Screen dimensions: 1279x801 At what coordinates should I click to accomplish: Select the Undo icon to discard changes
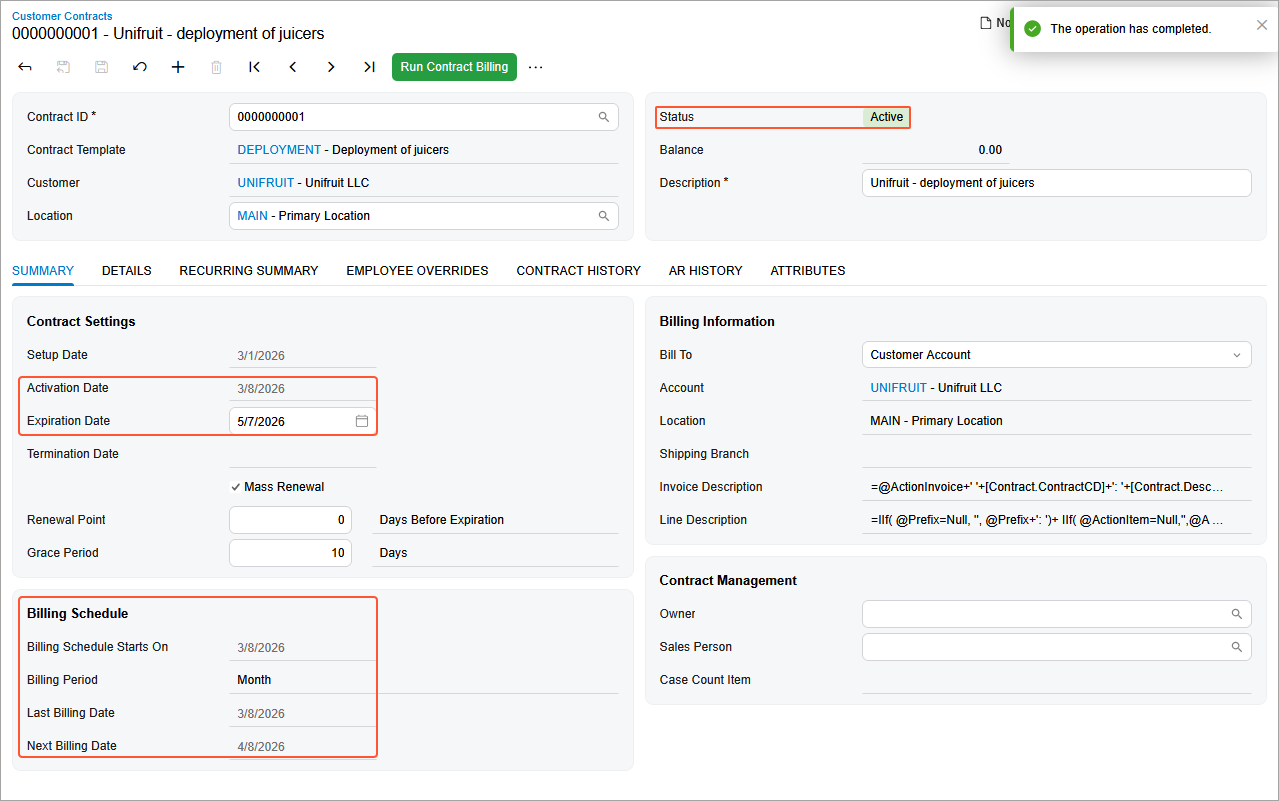tap(139, 67)
